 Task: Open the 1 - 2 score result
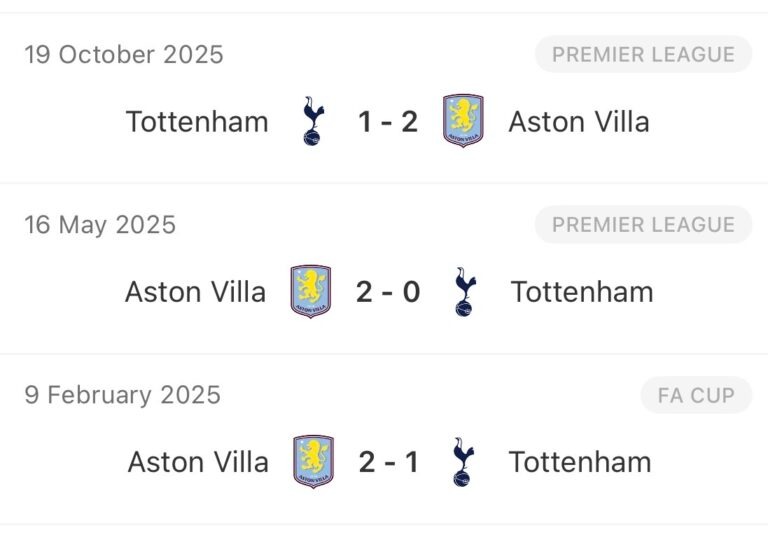click(388, 122)
